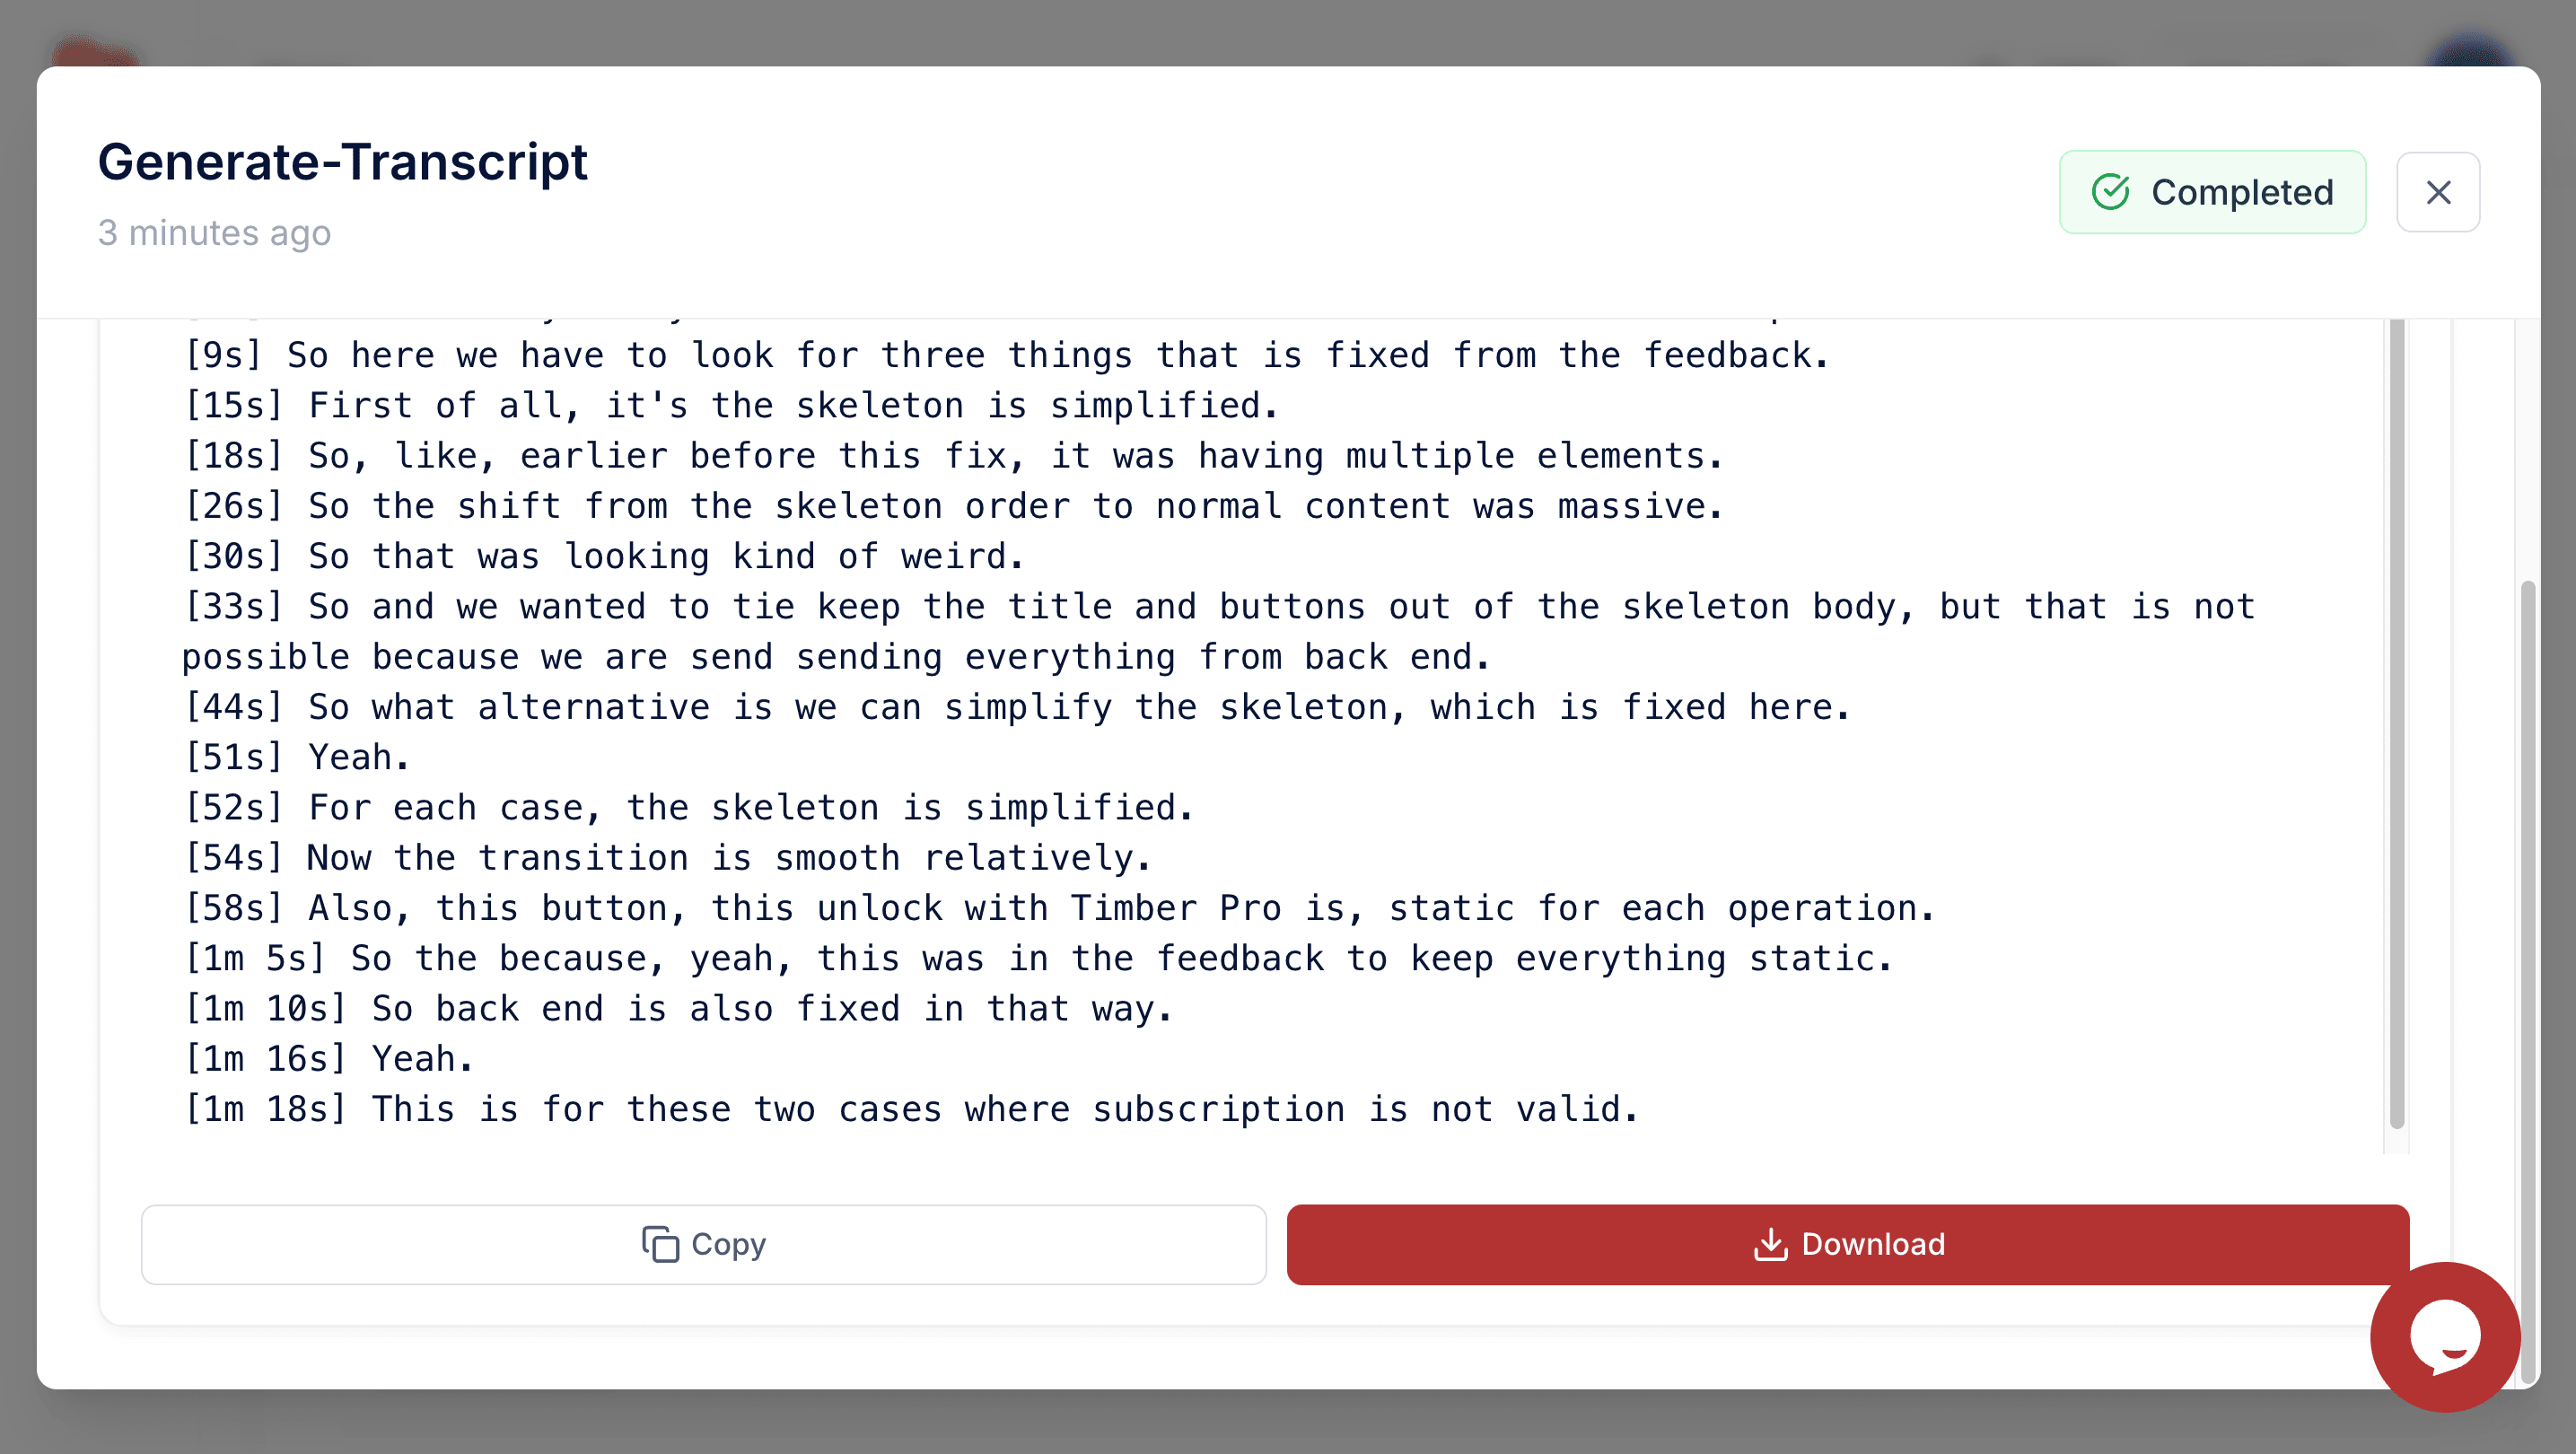Download the generated transcript
This screenshot has width=2576, height=1454.
coord(1847,1244)
